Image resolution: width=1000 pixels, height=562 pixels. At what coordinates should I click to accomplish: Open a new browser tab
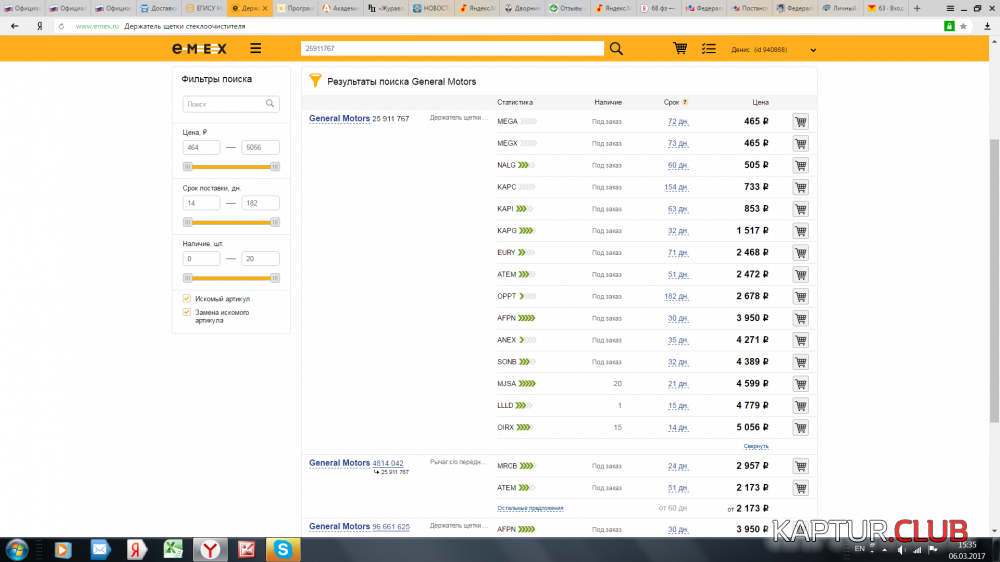click(x=917, y=8)
